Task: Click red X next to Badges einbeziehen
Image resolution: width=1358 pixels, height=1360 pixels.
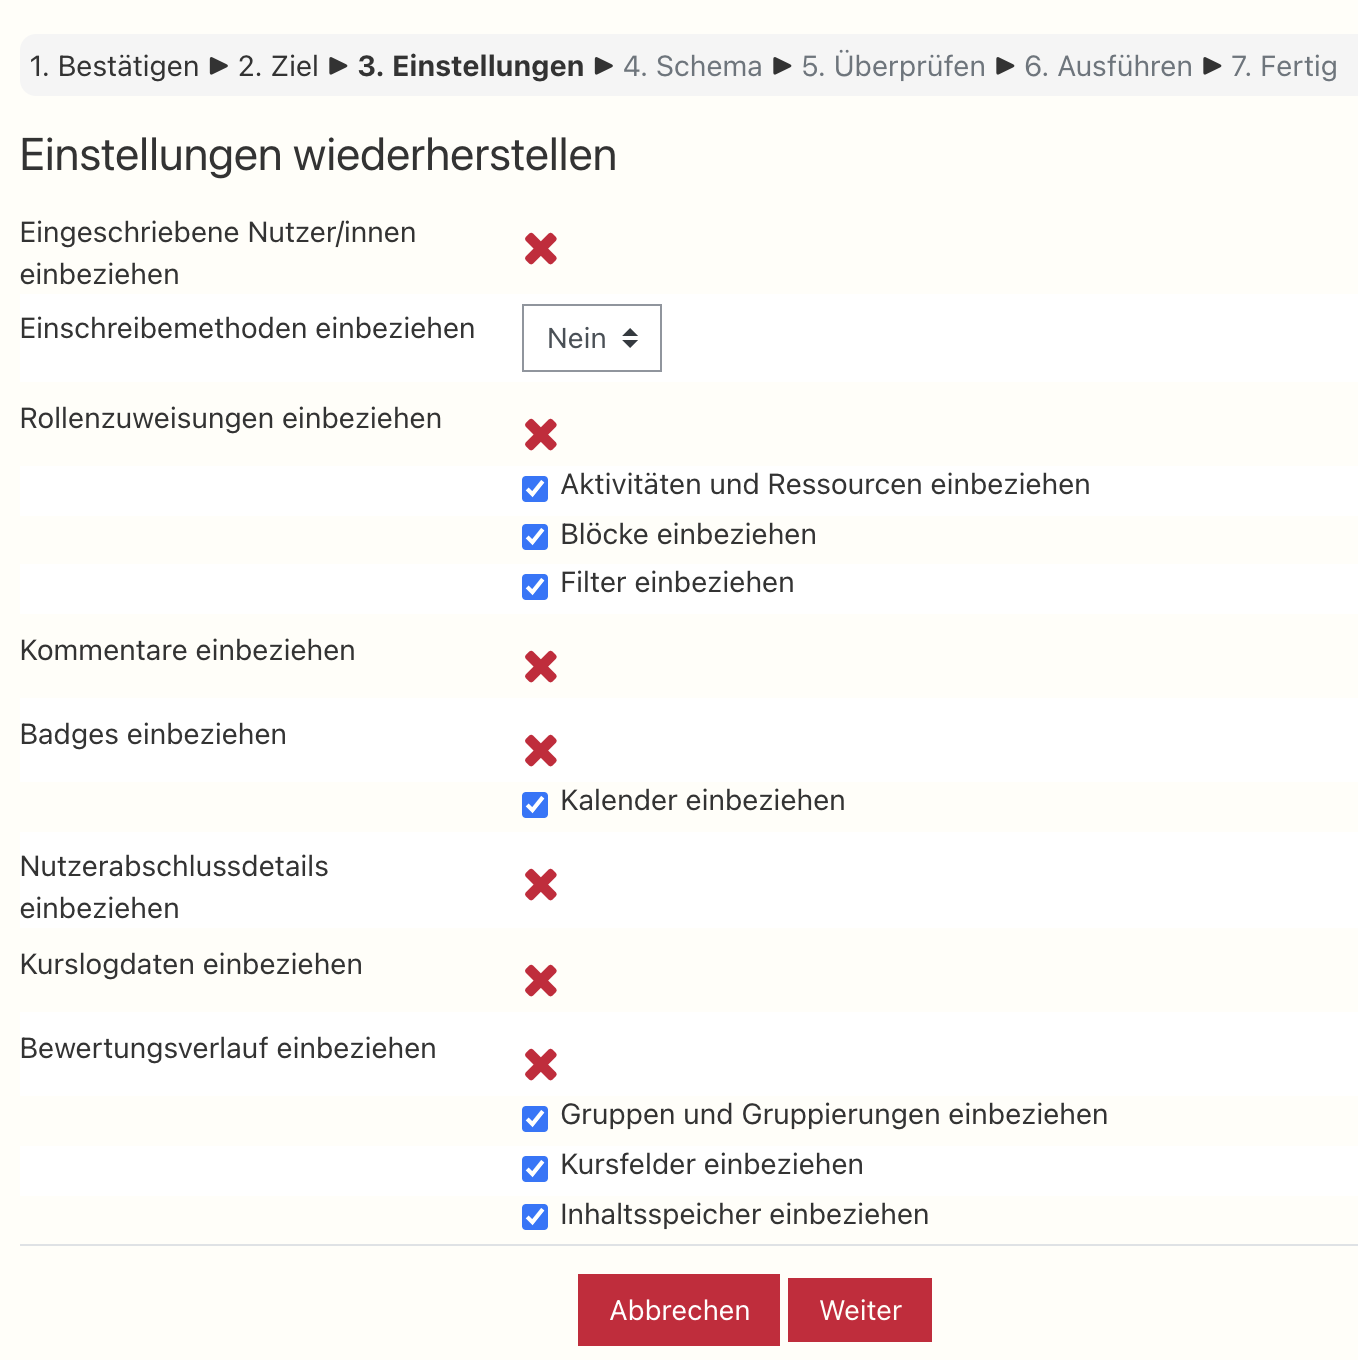Action: tap(541, 750)
